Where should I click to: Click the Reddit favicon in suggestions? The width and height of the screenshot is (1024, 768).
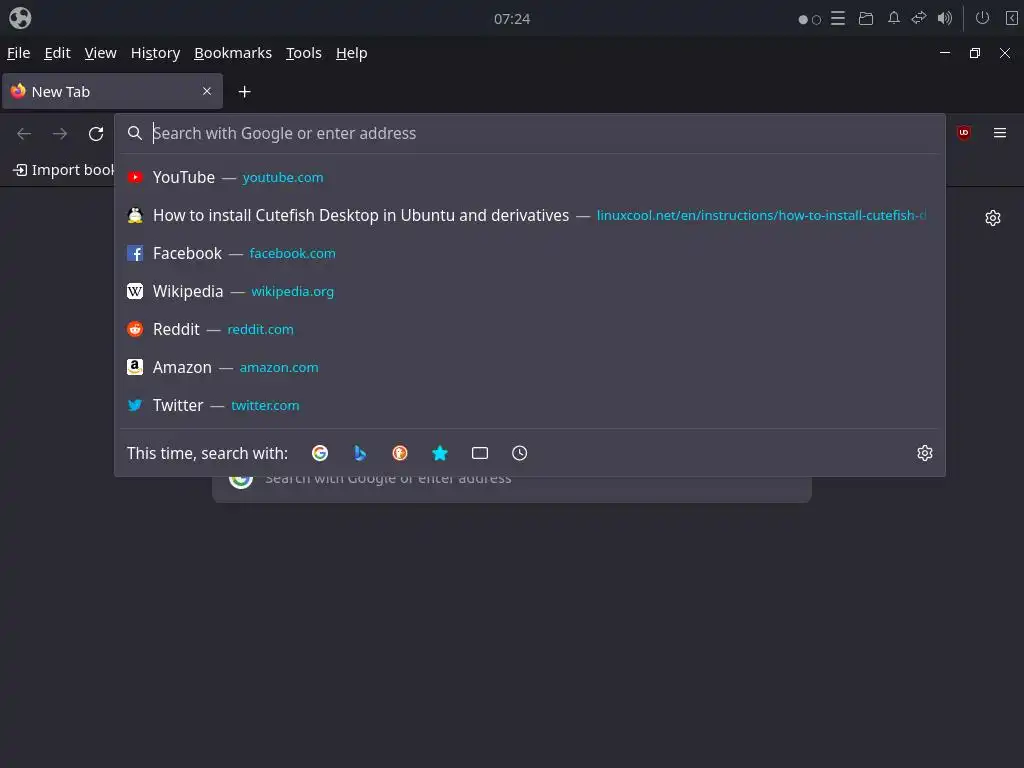pos(135,329)
